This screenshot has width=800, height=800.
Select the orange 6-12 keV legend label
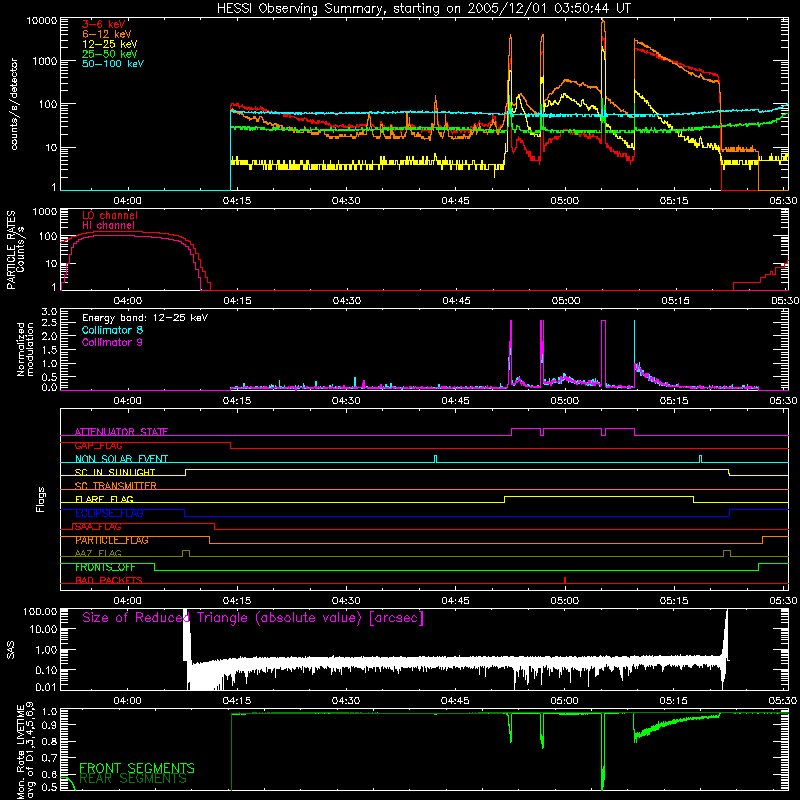[x=107, y=34]
